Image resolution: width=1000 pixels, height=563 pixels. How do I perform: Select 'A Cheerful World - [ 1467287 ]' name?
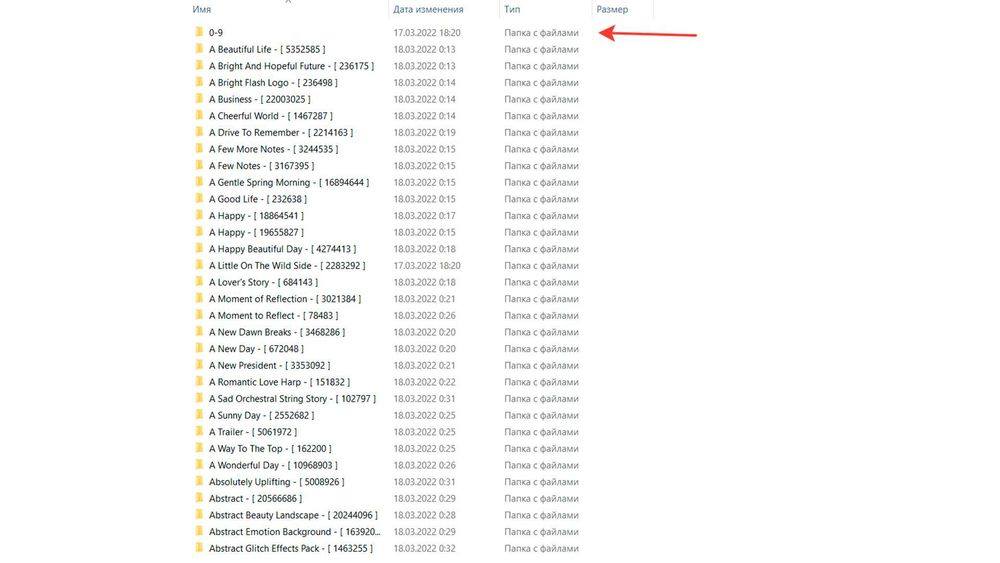(x=271, y=115)
